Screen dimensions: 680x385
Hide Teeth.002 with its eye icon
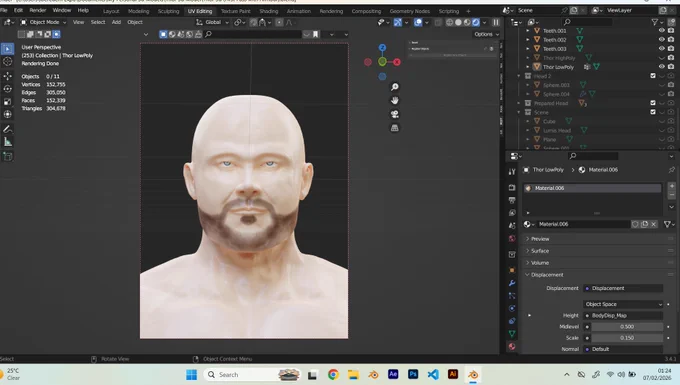(x=662, y=39)
